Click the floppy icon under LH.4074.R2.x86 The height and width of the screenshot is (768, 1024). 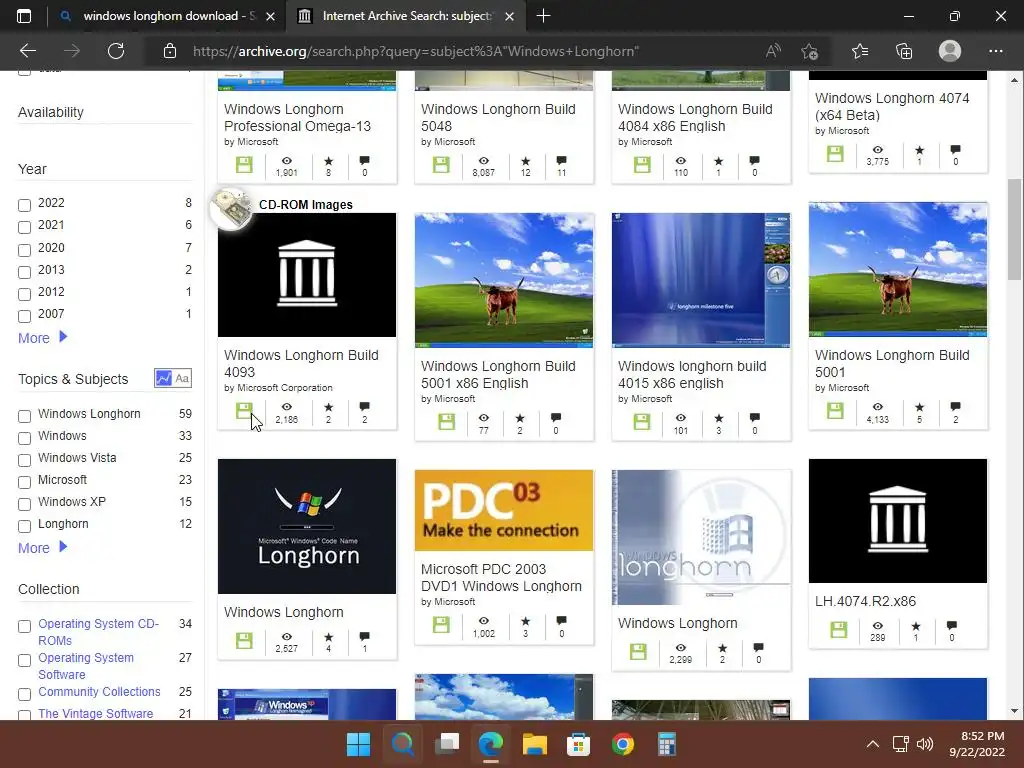(x=839, y=630)
